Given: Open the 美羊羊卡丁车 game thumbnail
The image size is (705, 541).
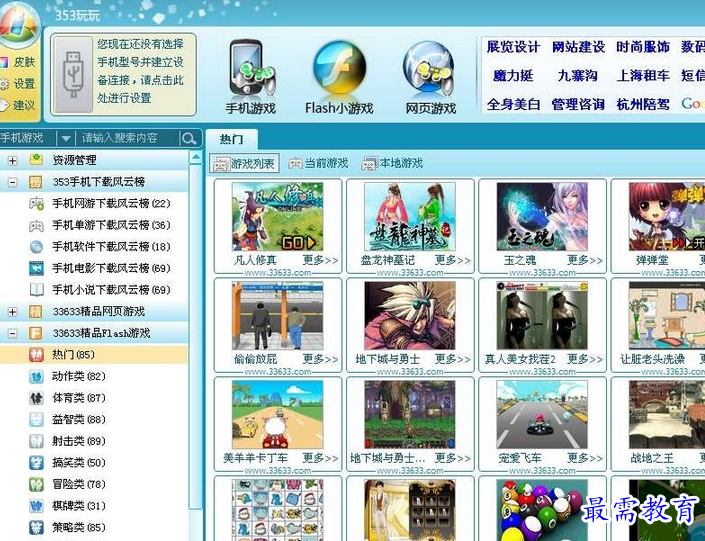Looking at the screenshot, I should coord(277,414).
